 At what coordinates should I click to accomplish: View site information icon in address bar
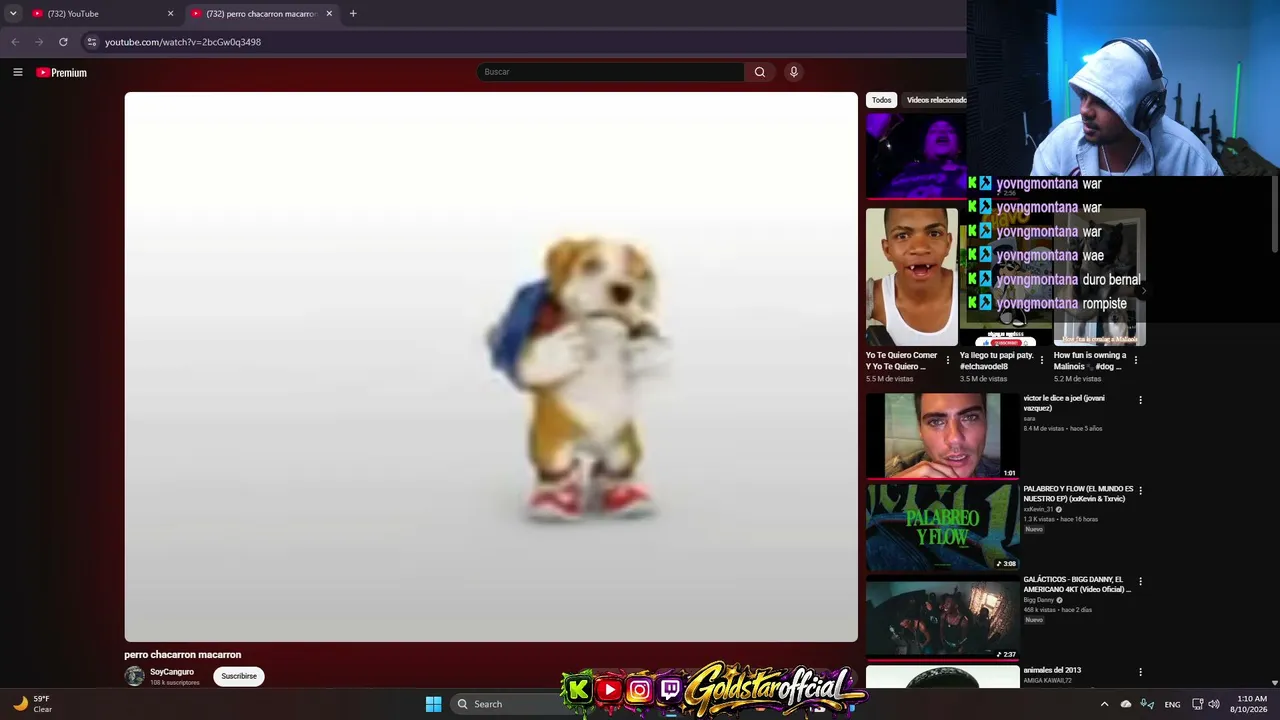[91, 42]
